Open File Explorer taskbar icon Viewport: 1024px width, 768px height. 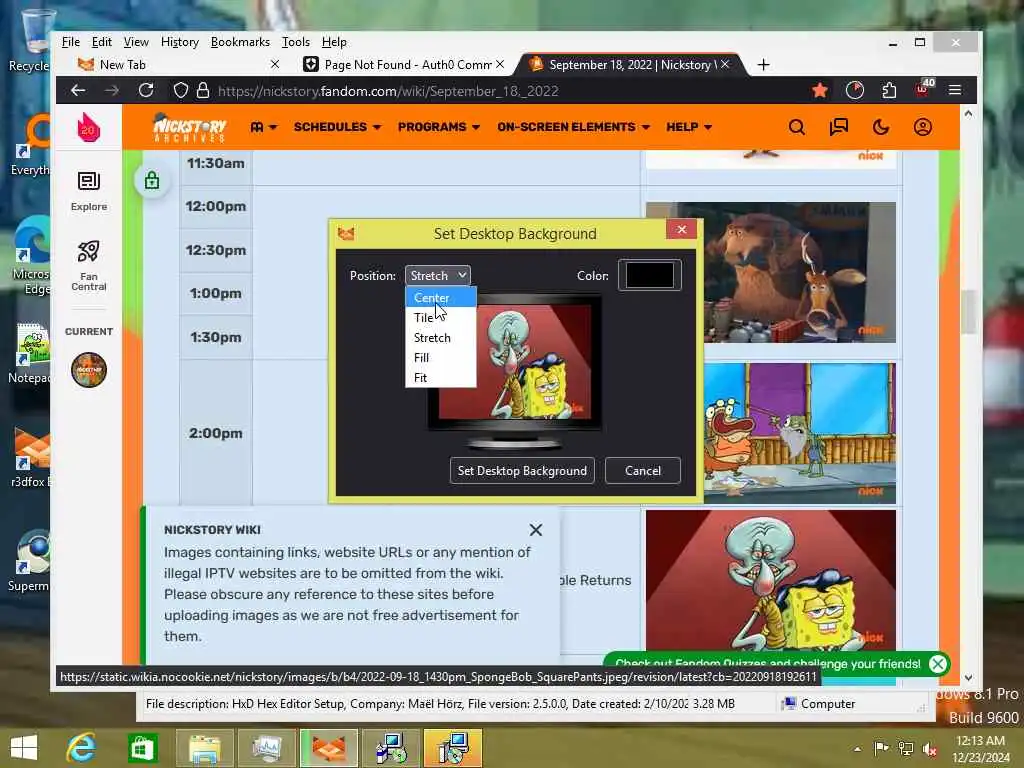click(x=204, y=748)
